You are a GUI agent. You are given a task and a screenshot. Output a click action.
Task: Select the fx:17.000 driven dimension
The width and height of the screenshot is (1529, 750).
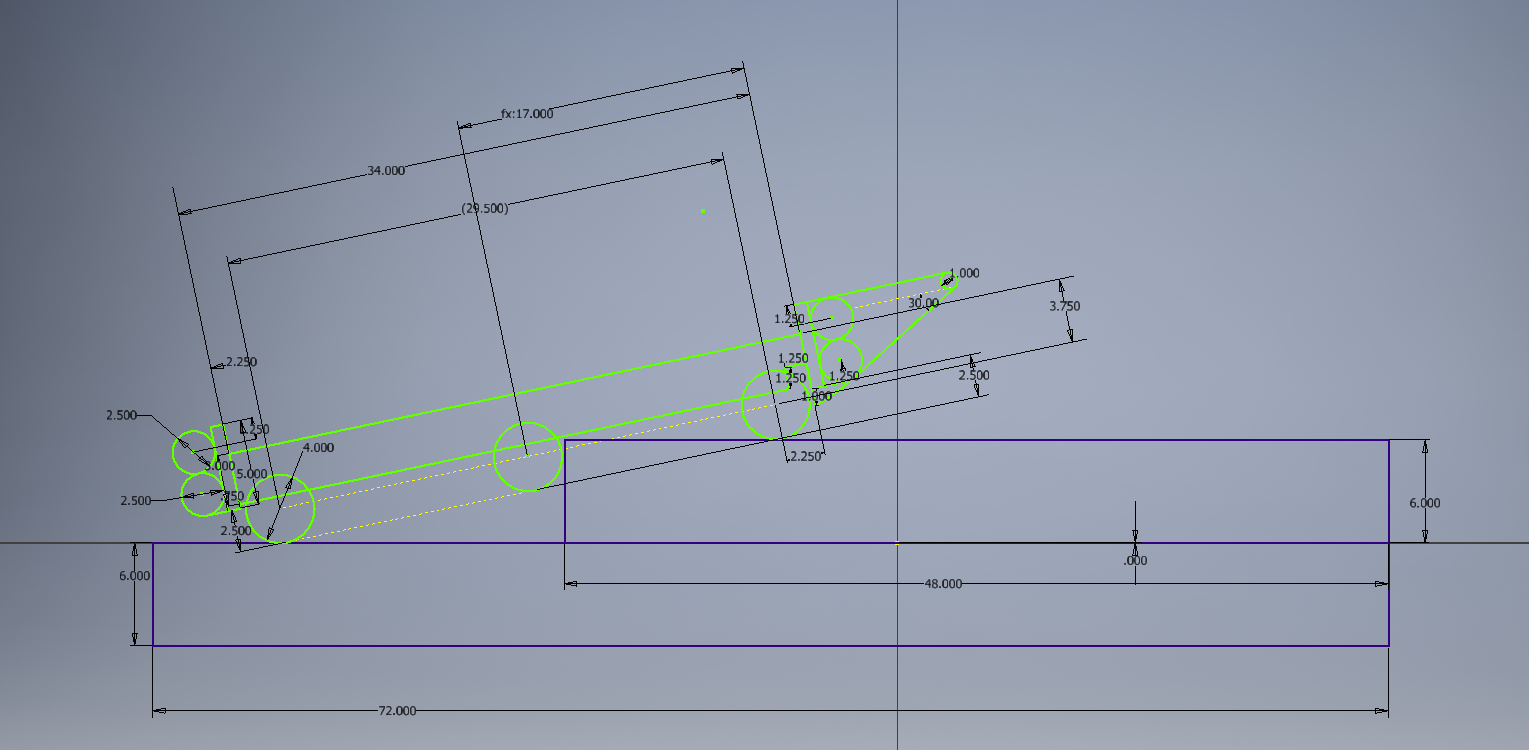(527, 114)
